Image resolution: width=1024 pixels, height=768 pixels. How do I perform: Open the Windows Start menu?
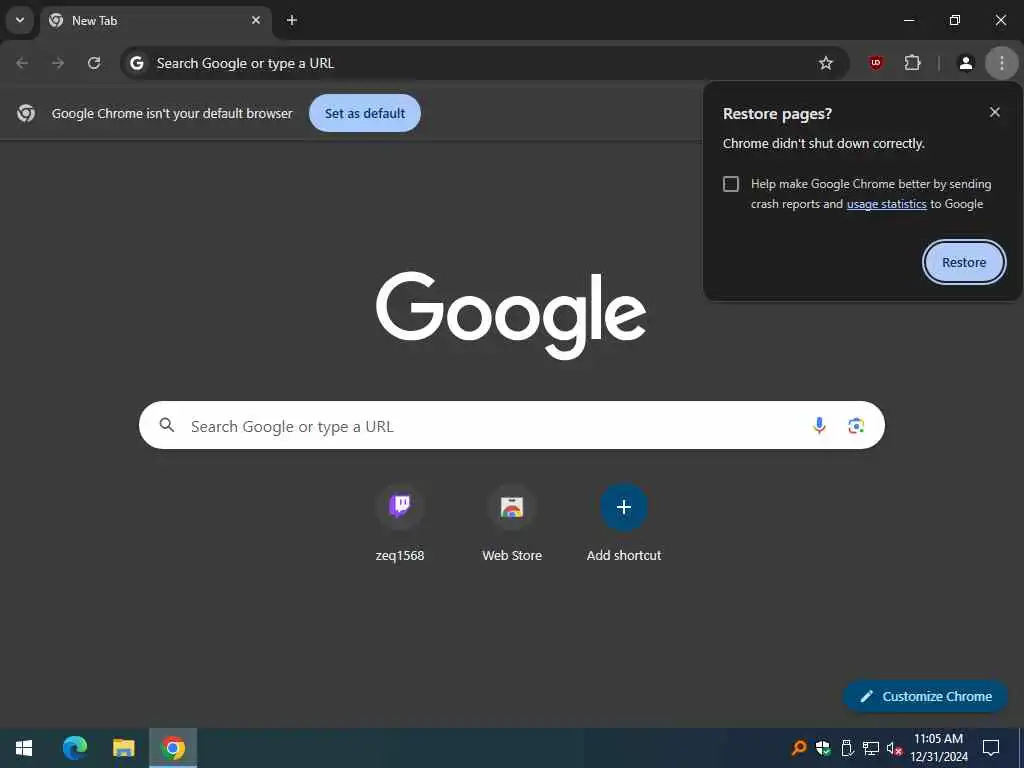(x=24, y=748)
